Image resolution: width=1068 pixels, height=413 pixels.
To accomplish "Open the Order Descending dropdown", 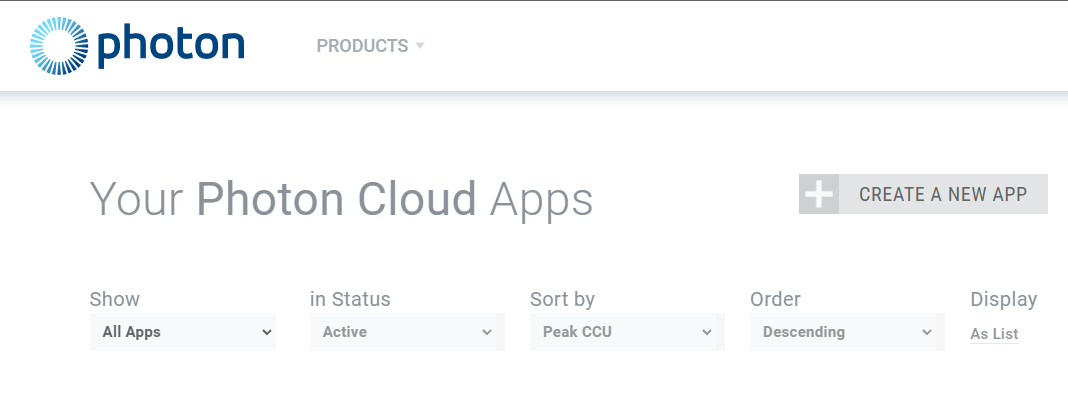I will coord(847,332).
